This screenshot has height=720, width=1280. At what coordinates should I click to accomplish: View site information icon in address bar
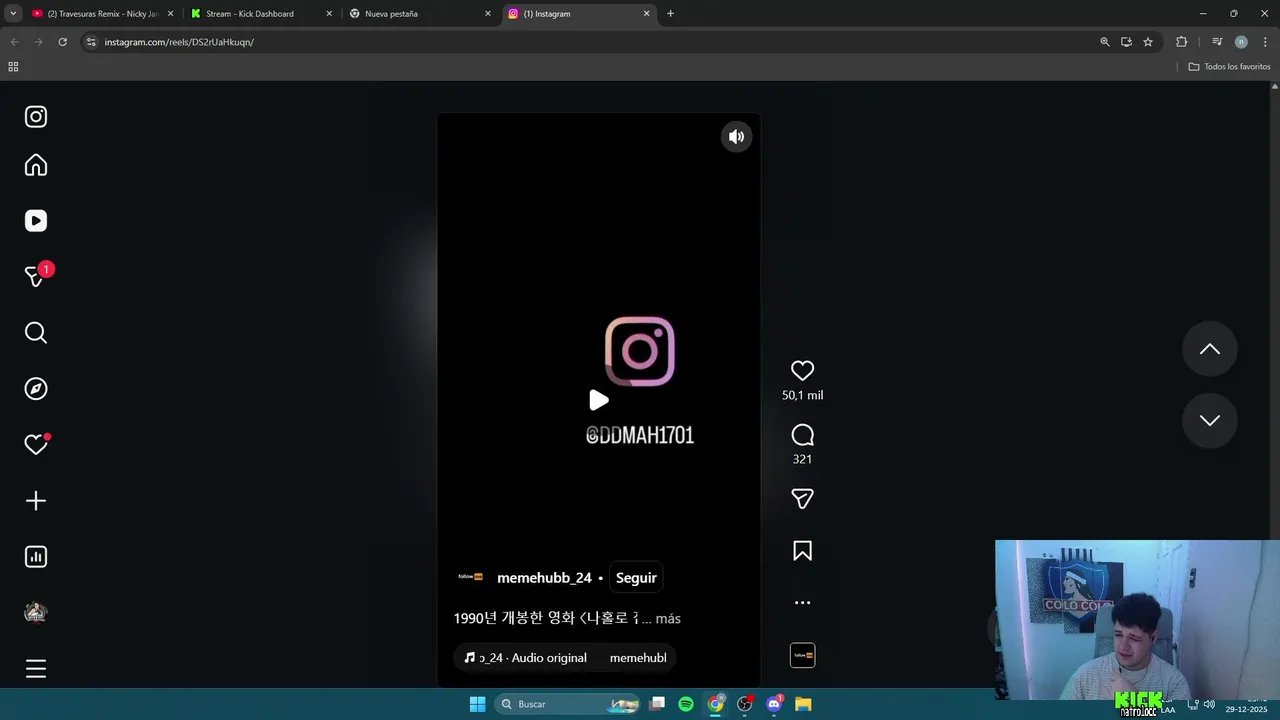pyautogui.click(x=91, y=42)
